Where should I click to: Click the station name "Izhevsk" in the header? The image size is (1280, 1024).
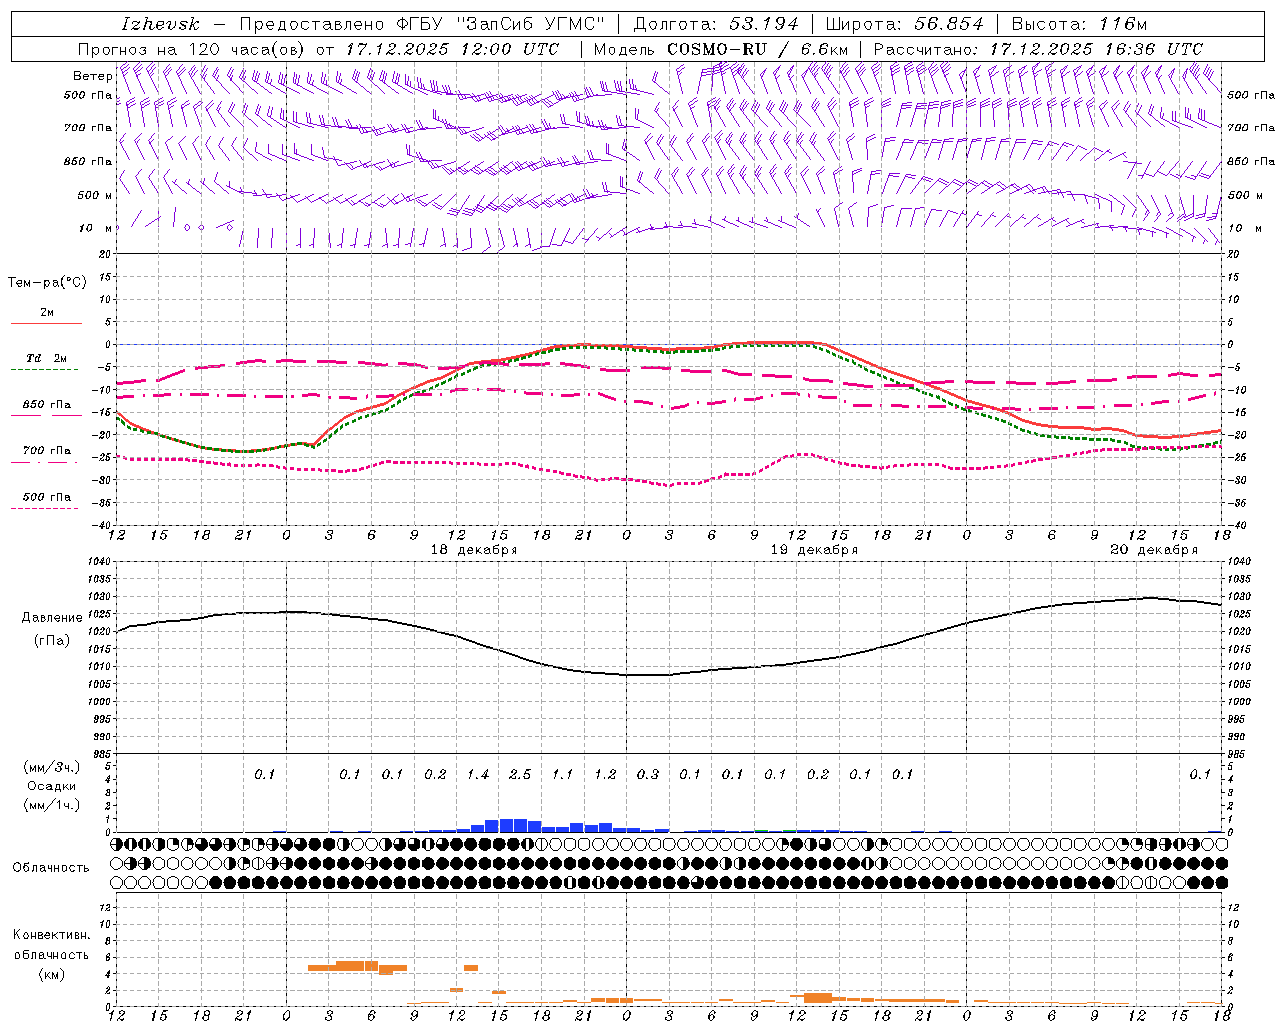pos(160,24)
